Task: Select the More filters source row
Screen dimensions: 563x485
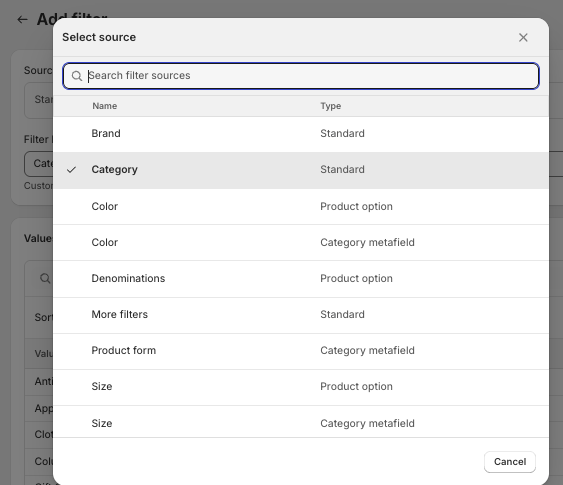Action: tap(301, 315)
